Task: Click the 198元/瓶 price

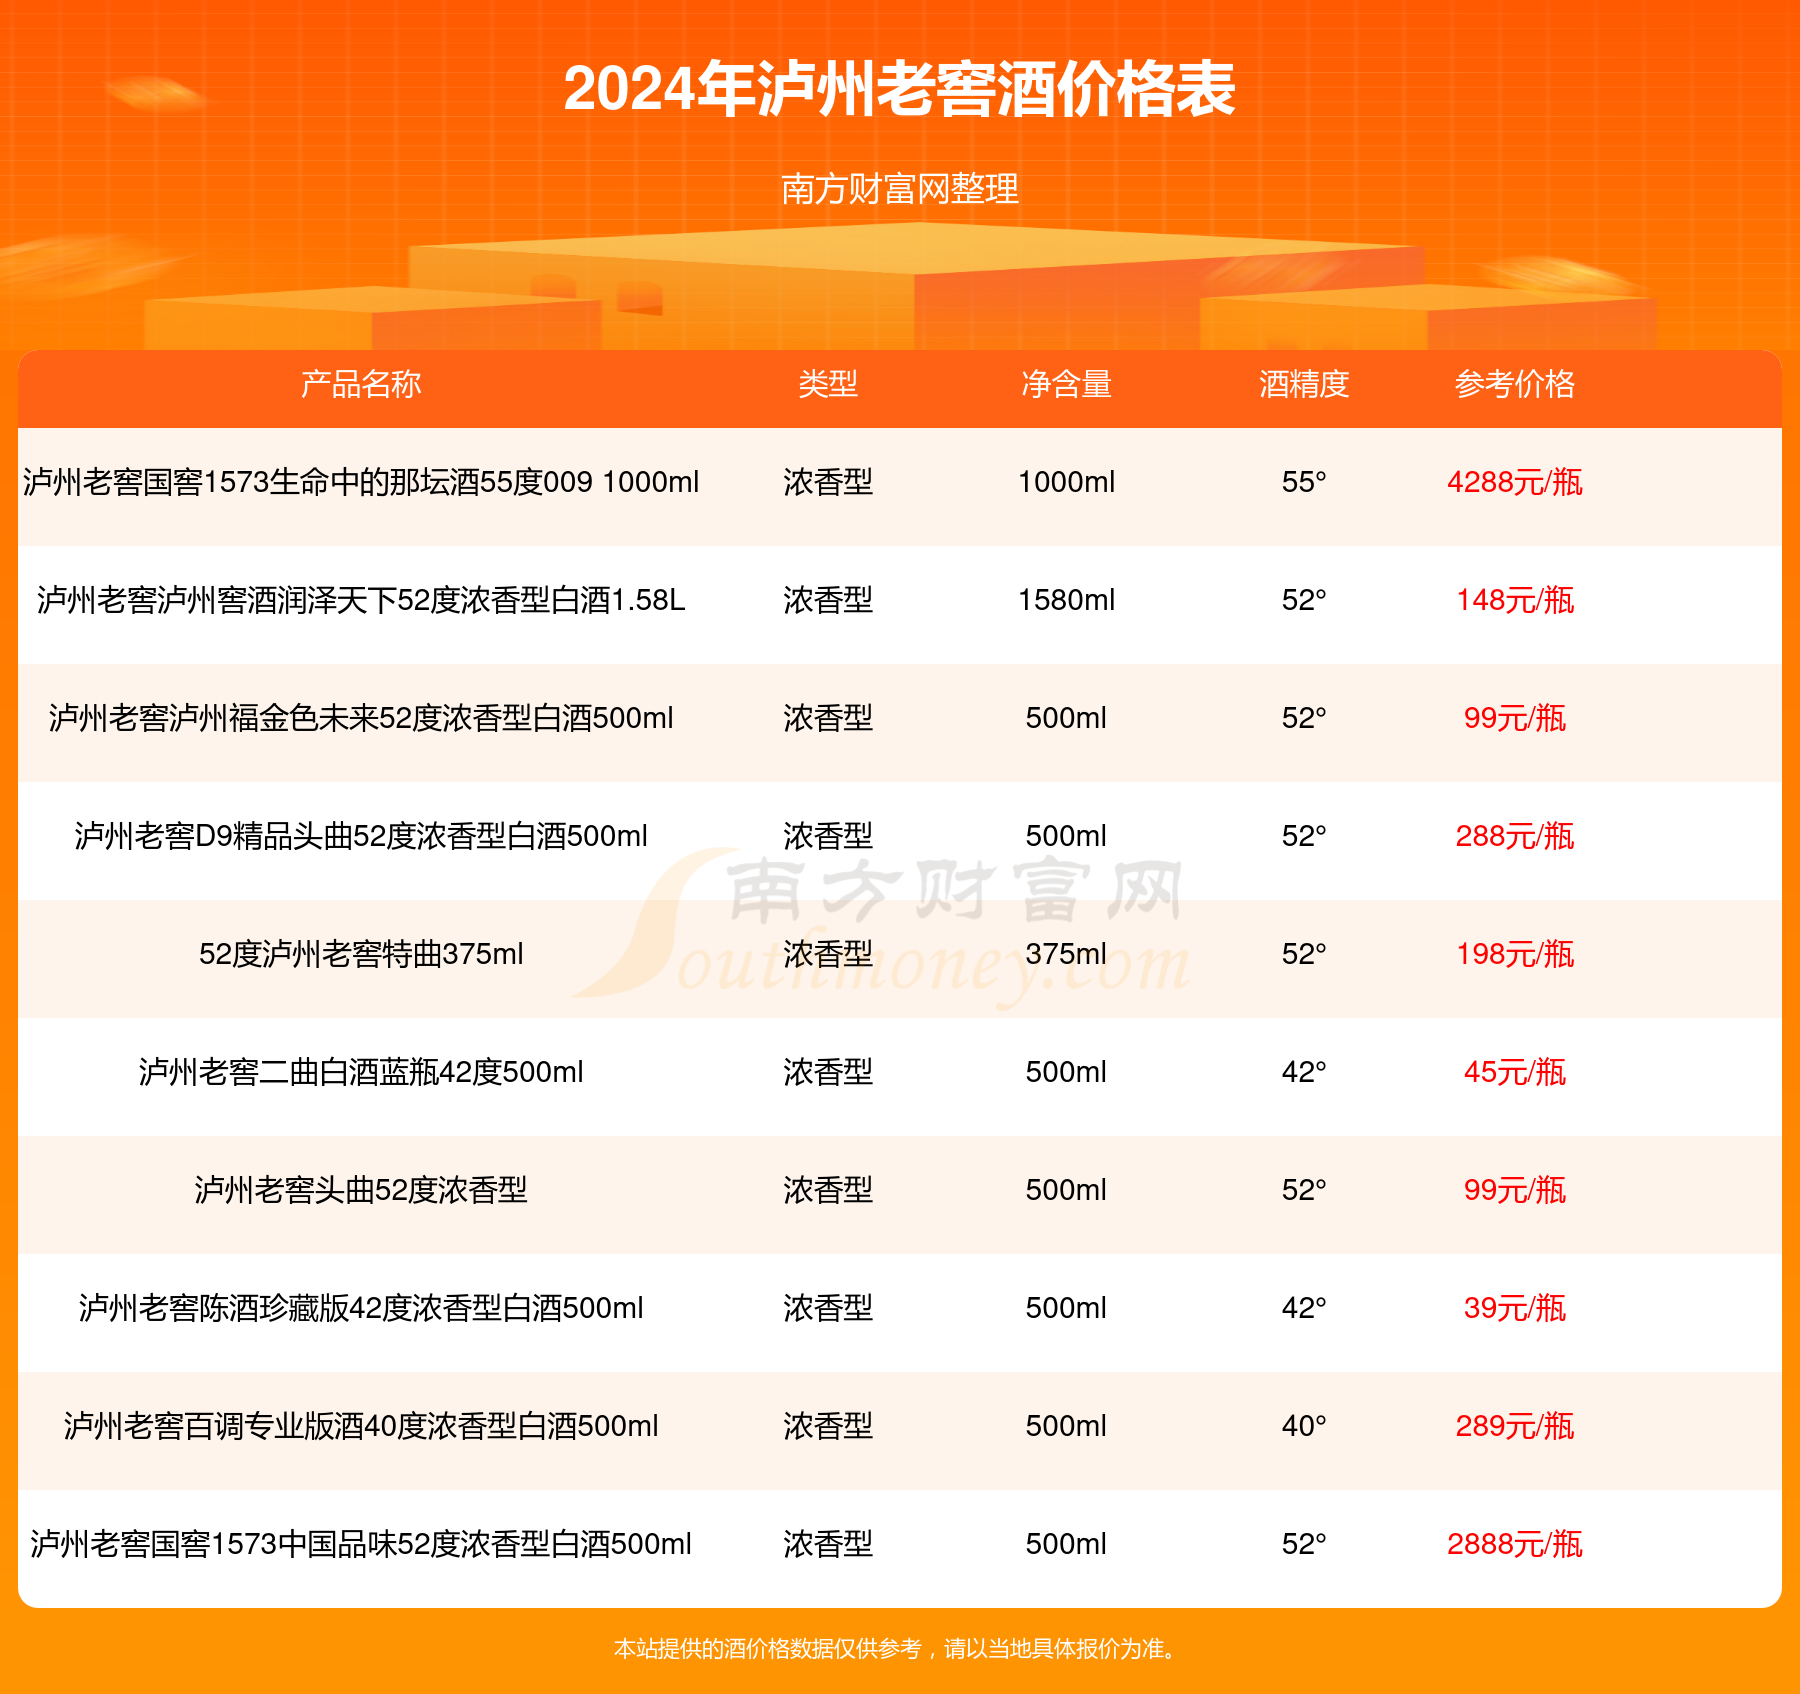Action: 1515,954
